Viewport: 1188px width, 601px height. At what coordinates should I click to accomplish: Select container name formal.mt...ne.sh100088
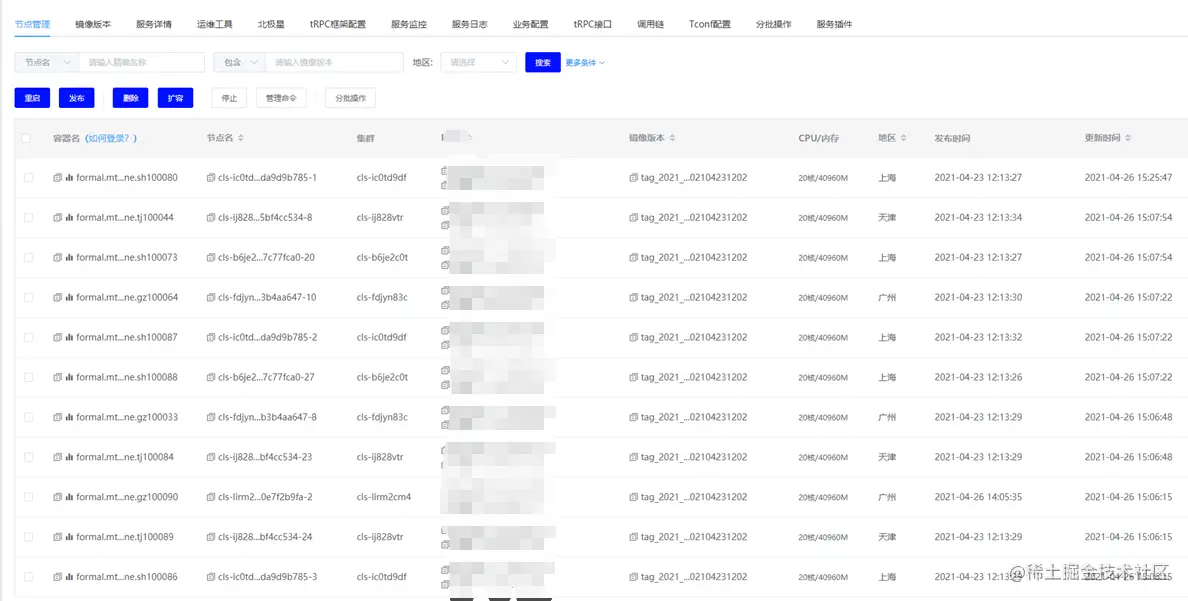[127, 377]
